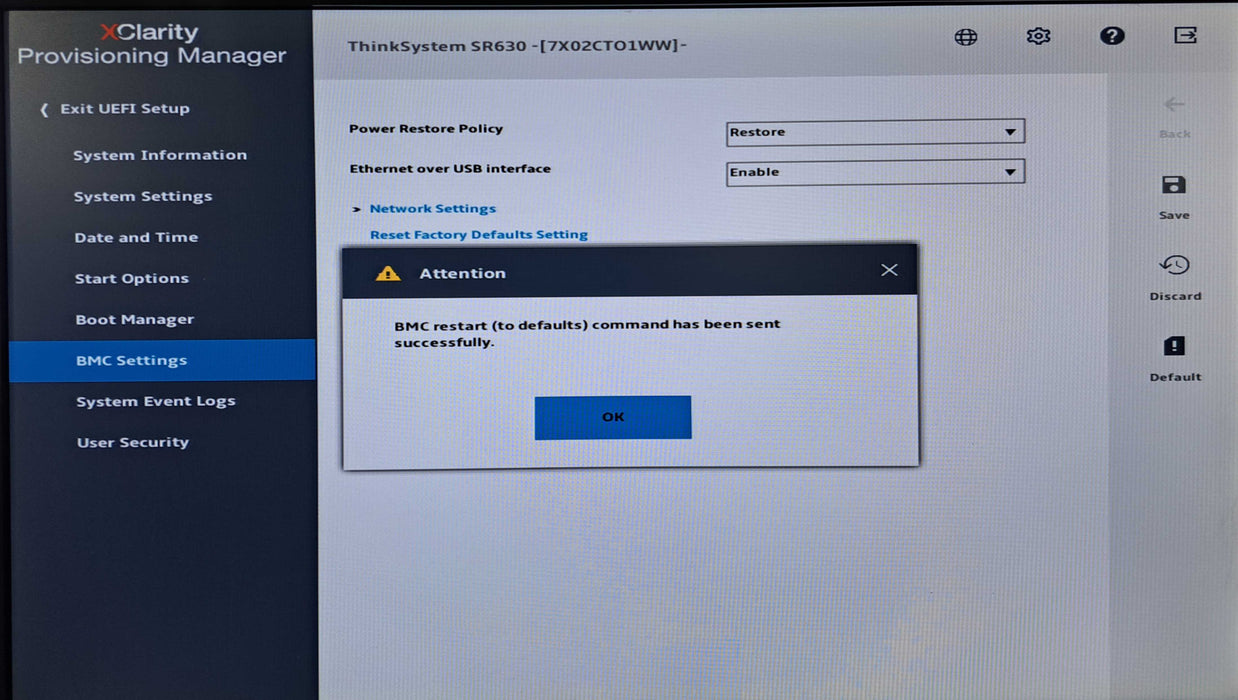
Task: Click the Back arrow icon
Action: 1175,104
